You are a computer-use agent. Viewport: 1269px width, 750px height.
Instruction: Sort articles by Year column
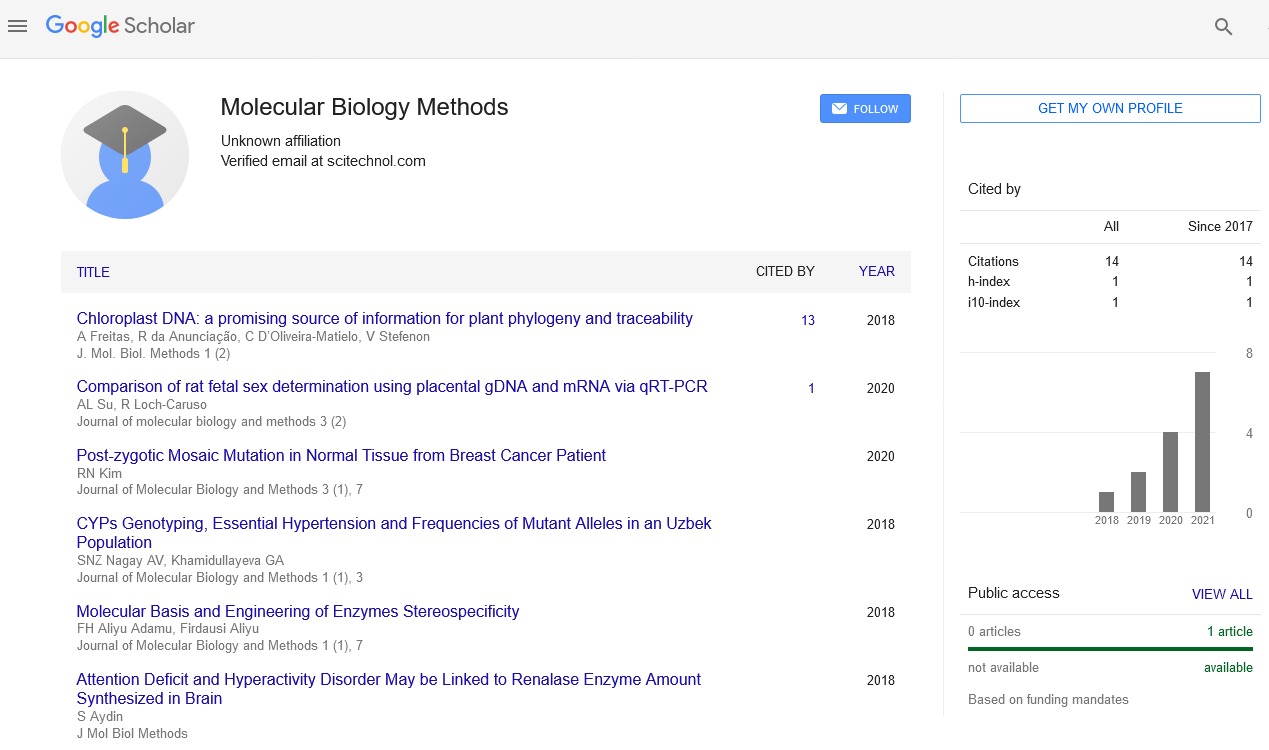tap(877, 271)
